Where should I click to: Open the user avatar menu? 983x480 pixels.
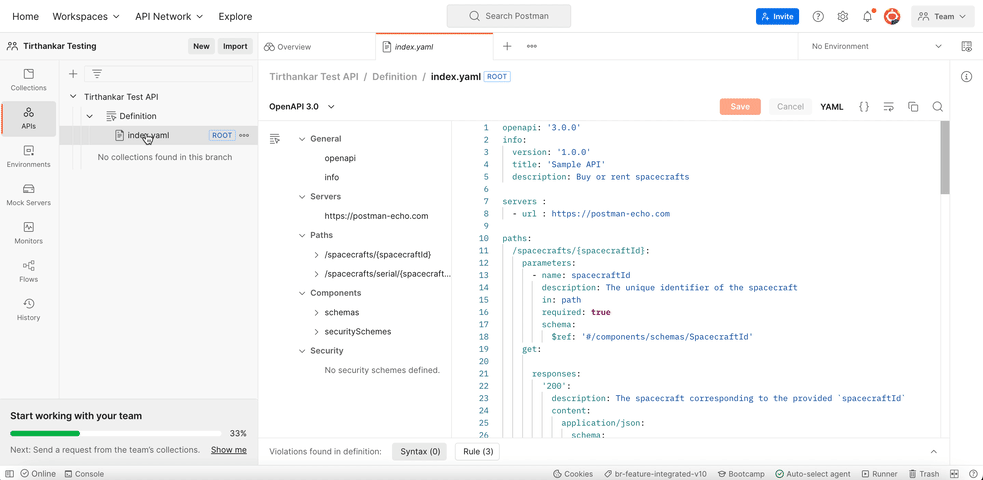(892, 17)
